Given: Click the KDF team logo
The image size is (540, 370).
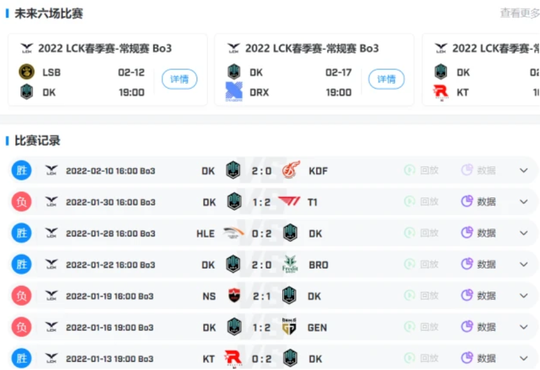Looking at the screenshot, I should point(291,170).
